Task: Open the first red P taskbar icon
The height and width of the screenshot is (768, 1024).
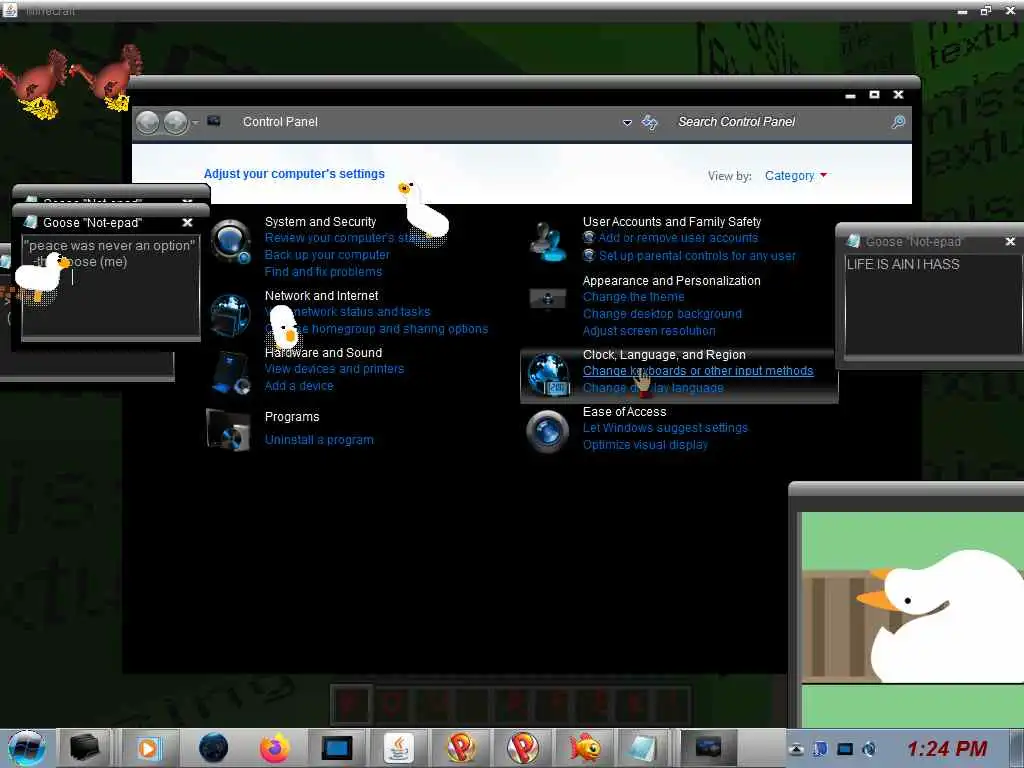Action: pos(460,748)
